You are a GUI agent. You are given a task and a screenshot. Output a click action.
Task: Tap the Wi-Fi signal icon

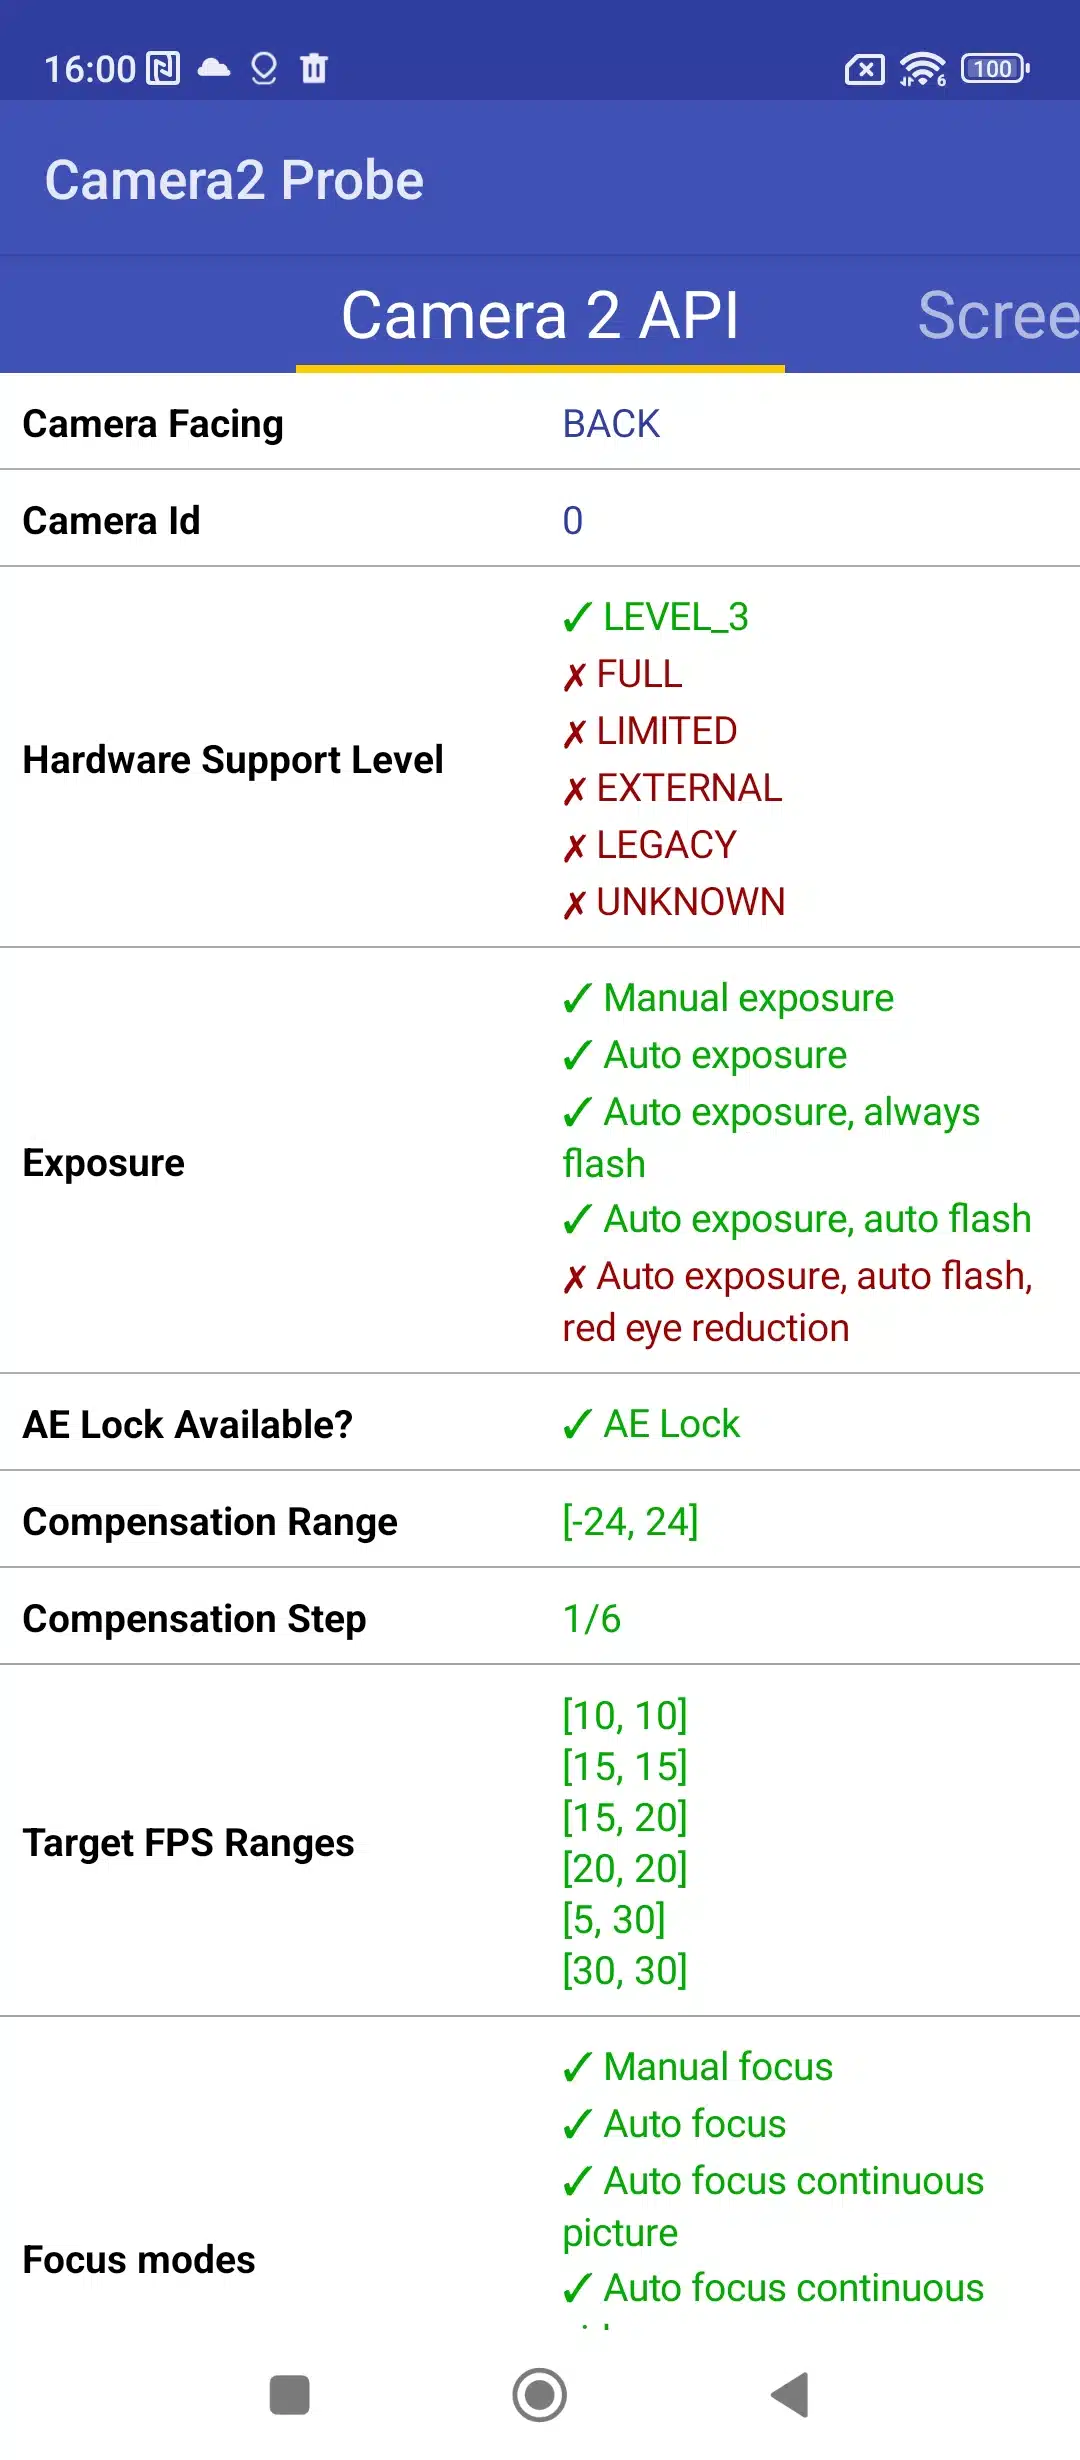coord(922,69)
